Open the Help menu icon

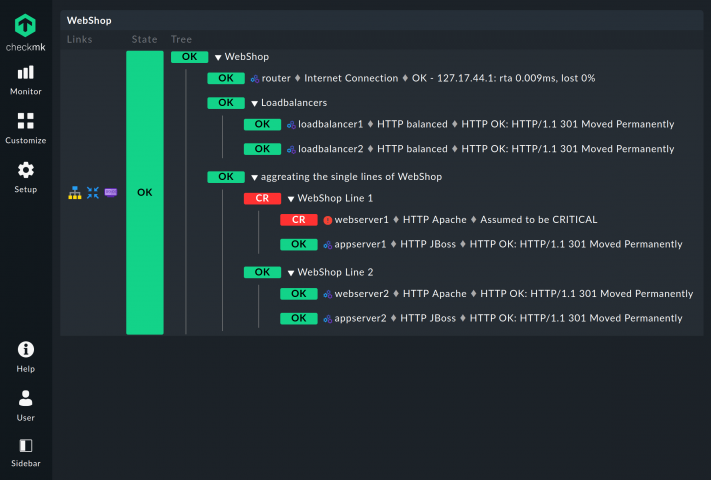click(x=26, y=356)
